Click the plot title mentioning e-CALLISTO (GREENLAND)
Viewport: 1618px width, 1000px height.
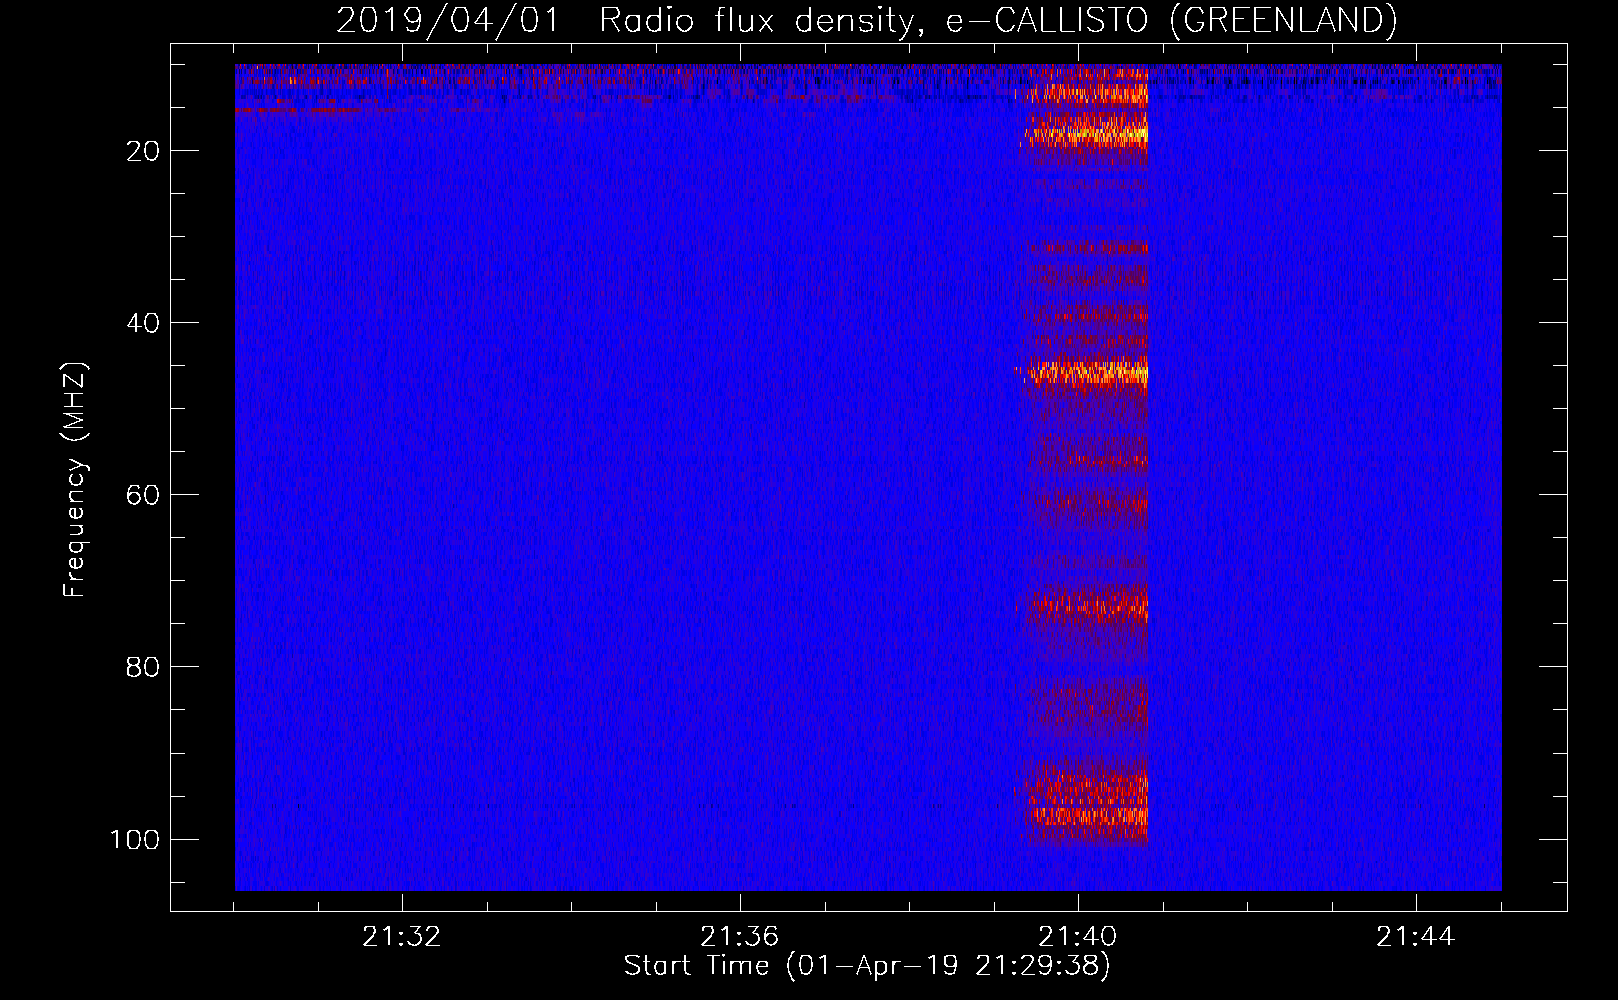click(866, 20)
